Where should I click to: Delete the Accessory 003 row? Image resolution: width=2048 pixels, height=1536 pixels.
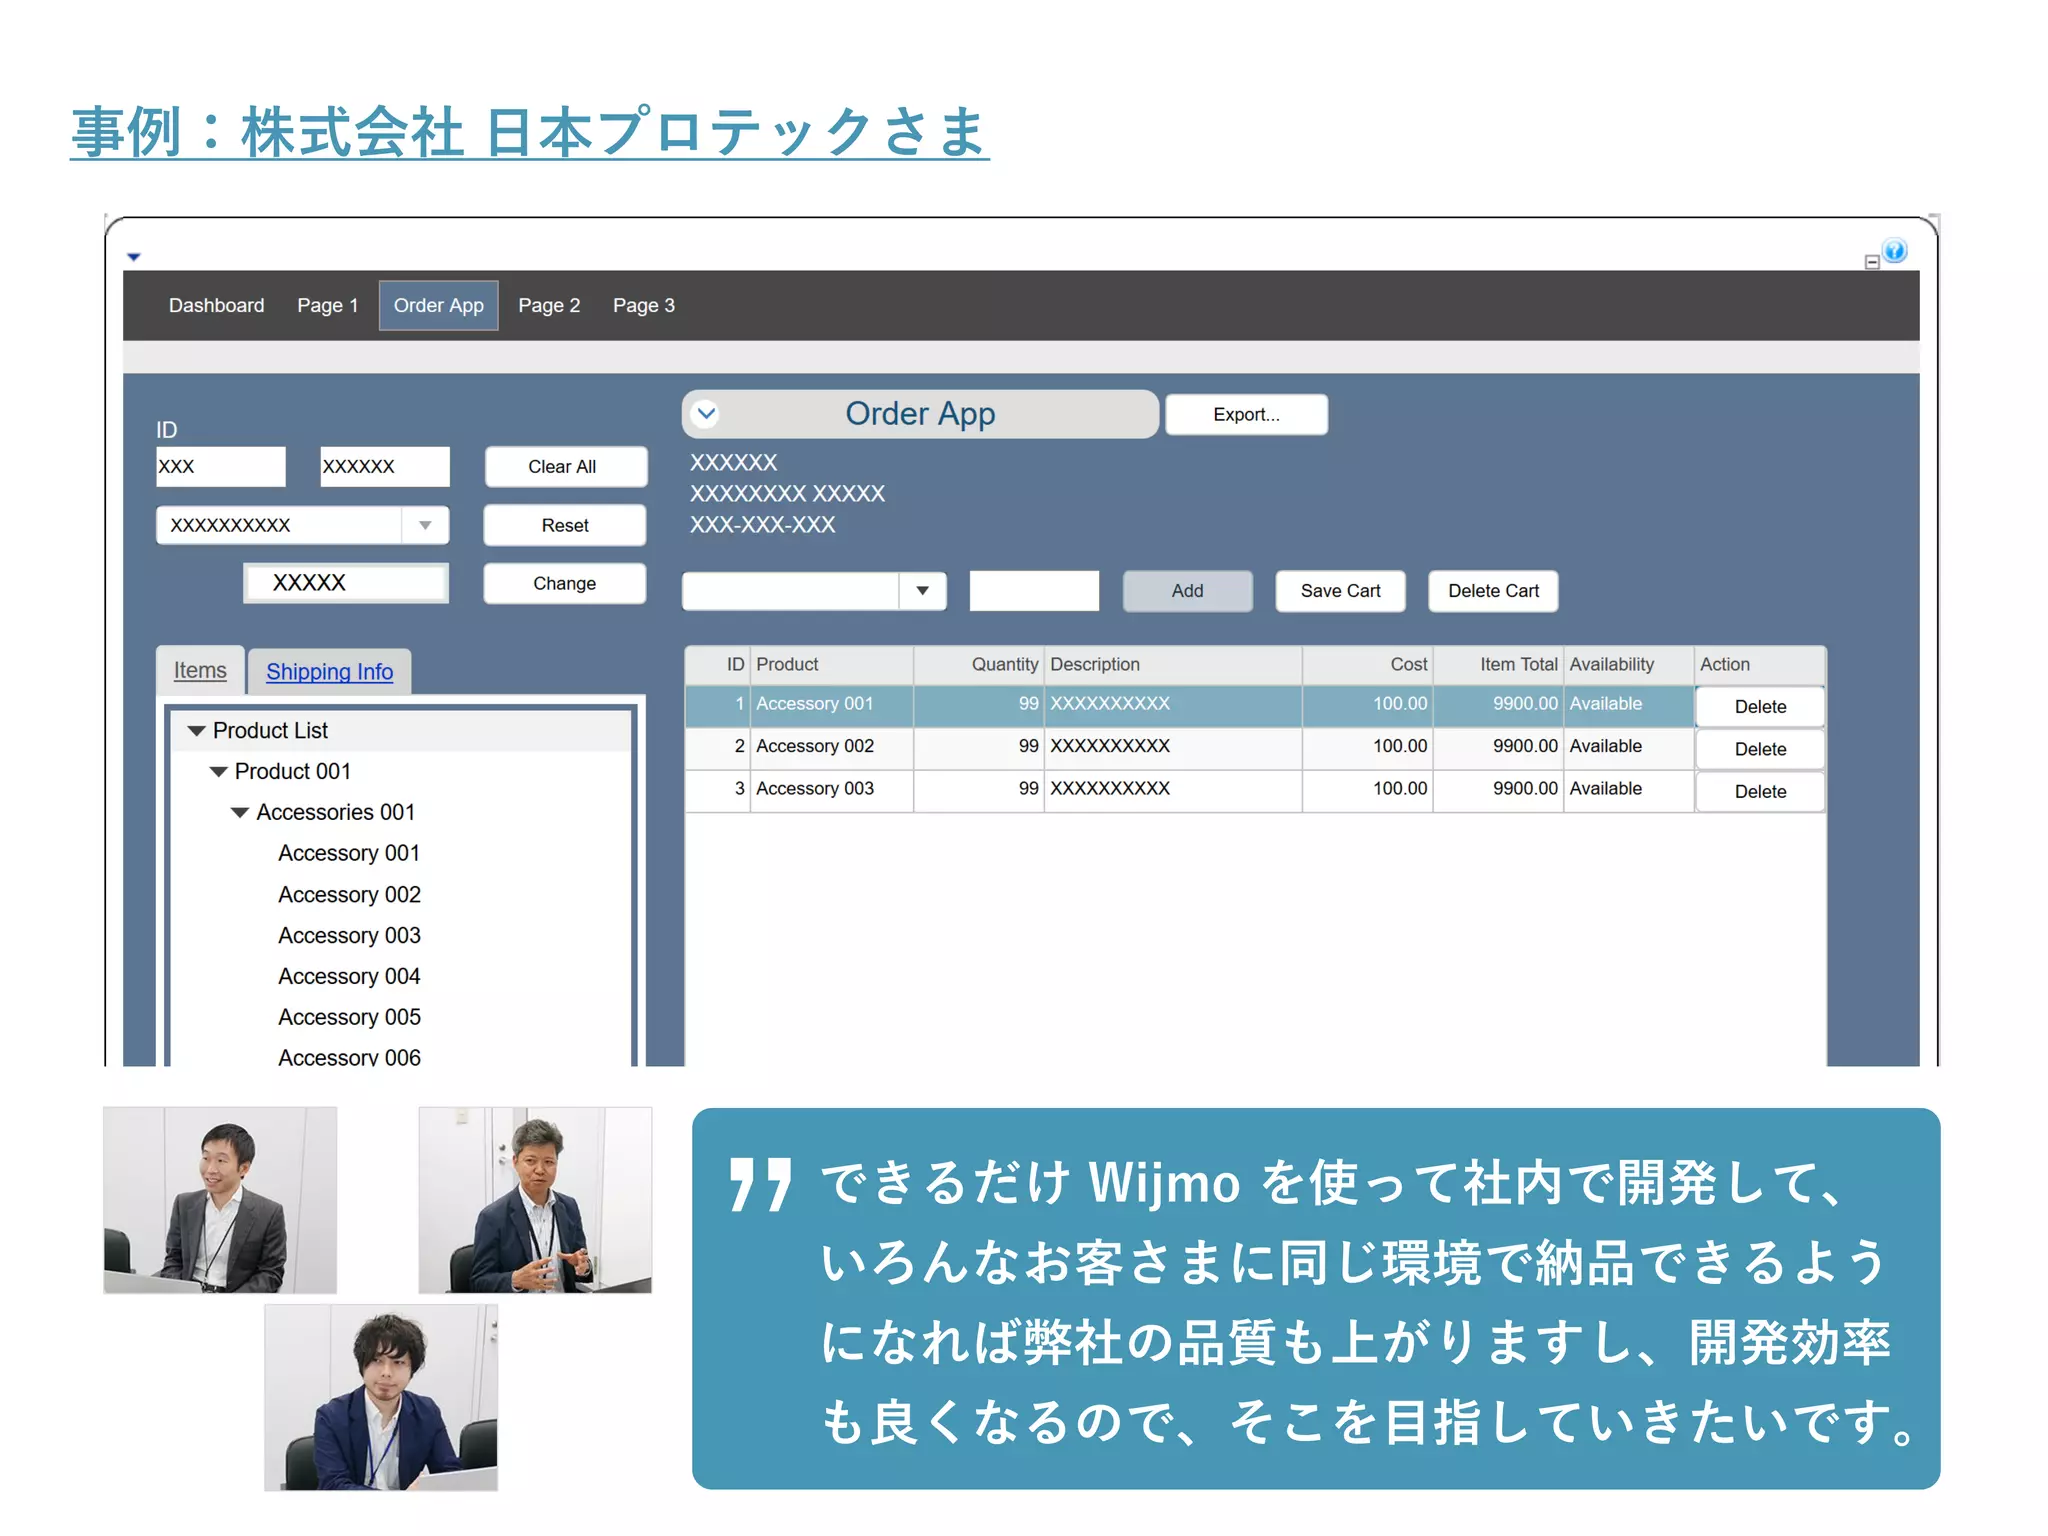[1760, 791]
